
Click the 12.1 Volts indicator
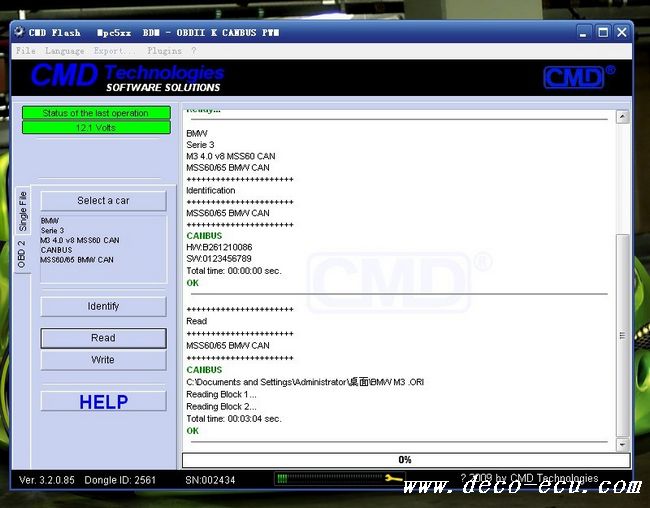pos(96,127)
